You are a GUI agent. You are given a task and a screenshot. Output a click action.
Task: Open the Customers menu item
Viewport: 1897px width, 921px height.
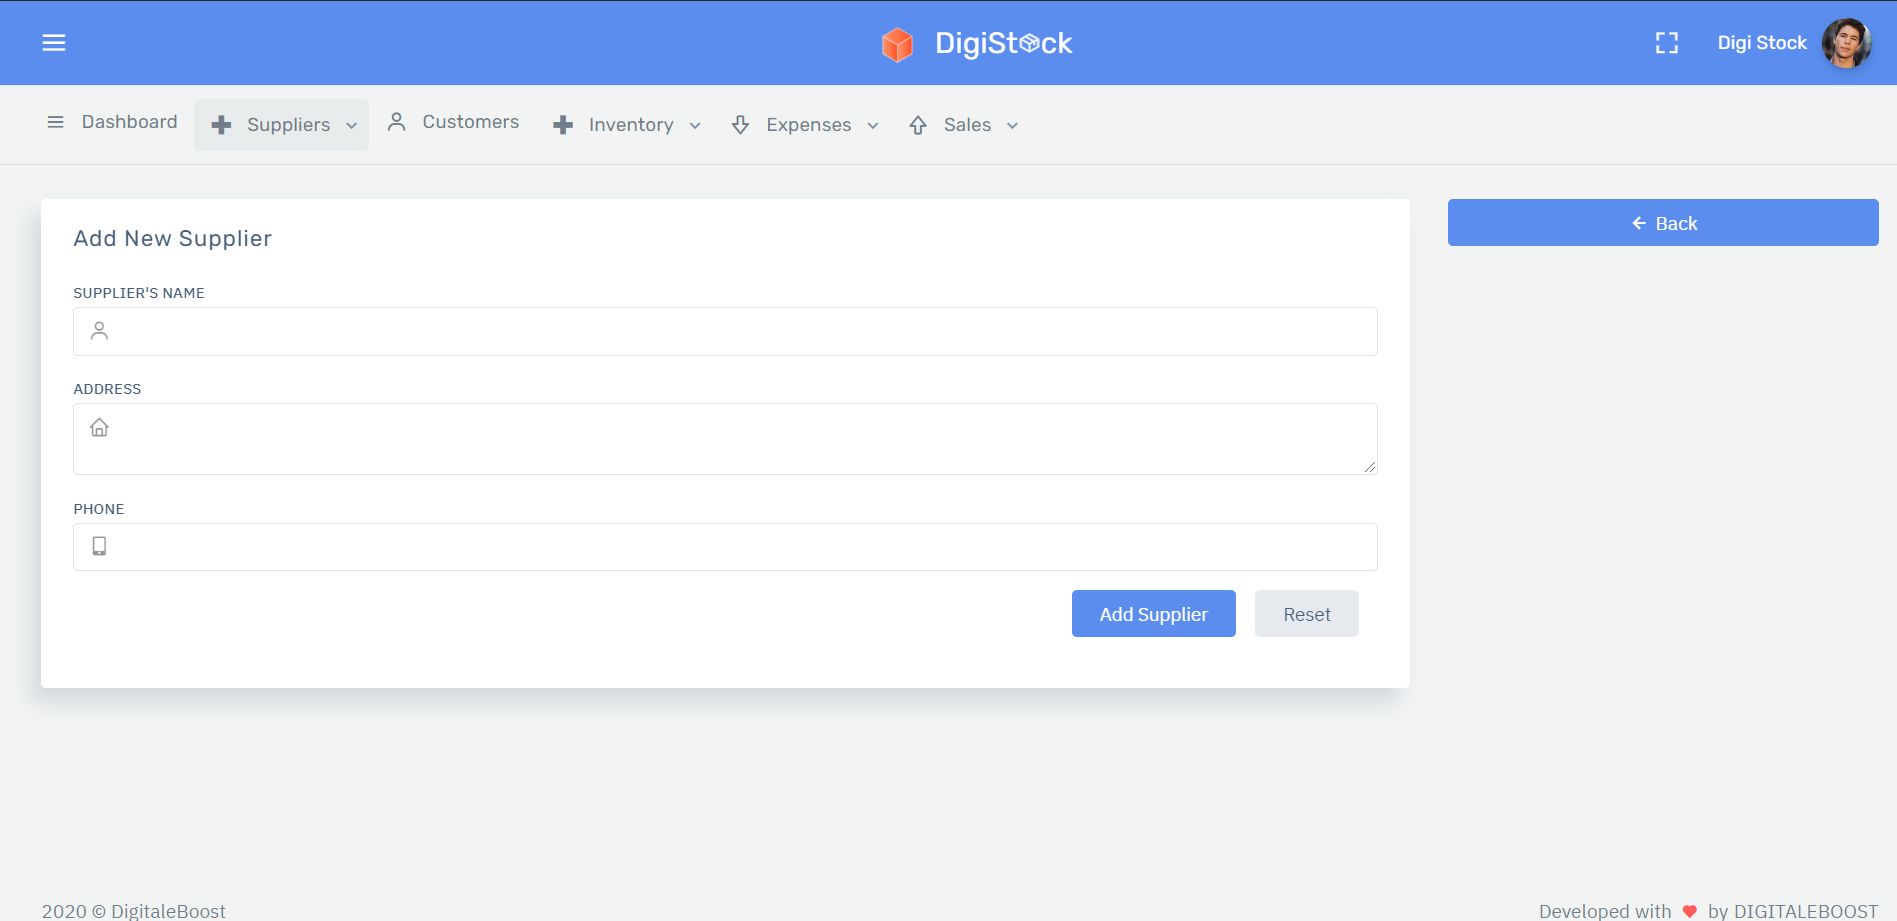pos(453,122)
